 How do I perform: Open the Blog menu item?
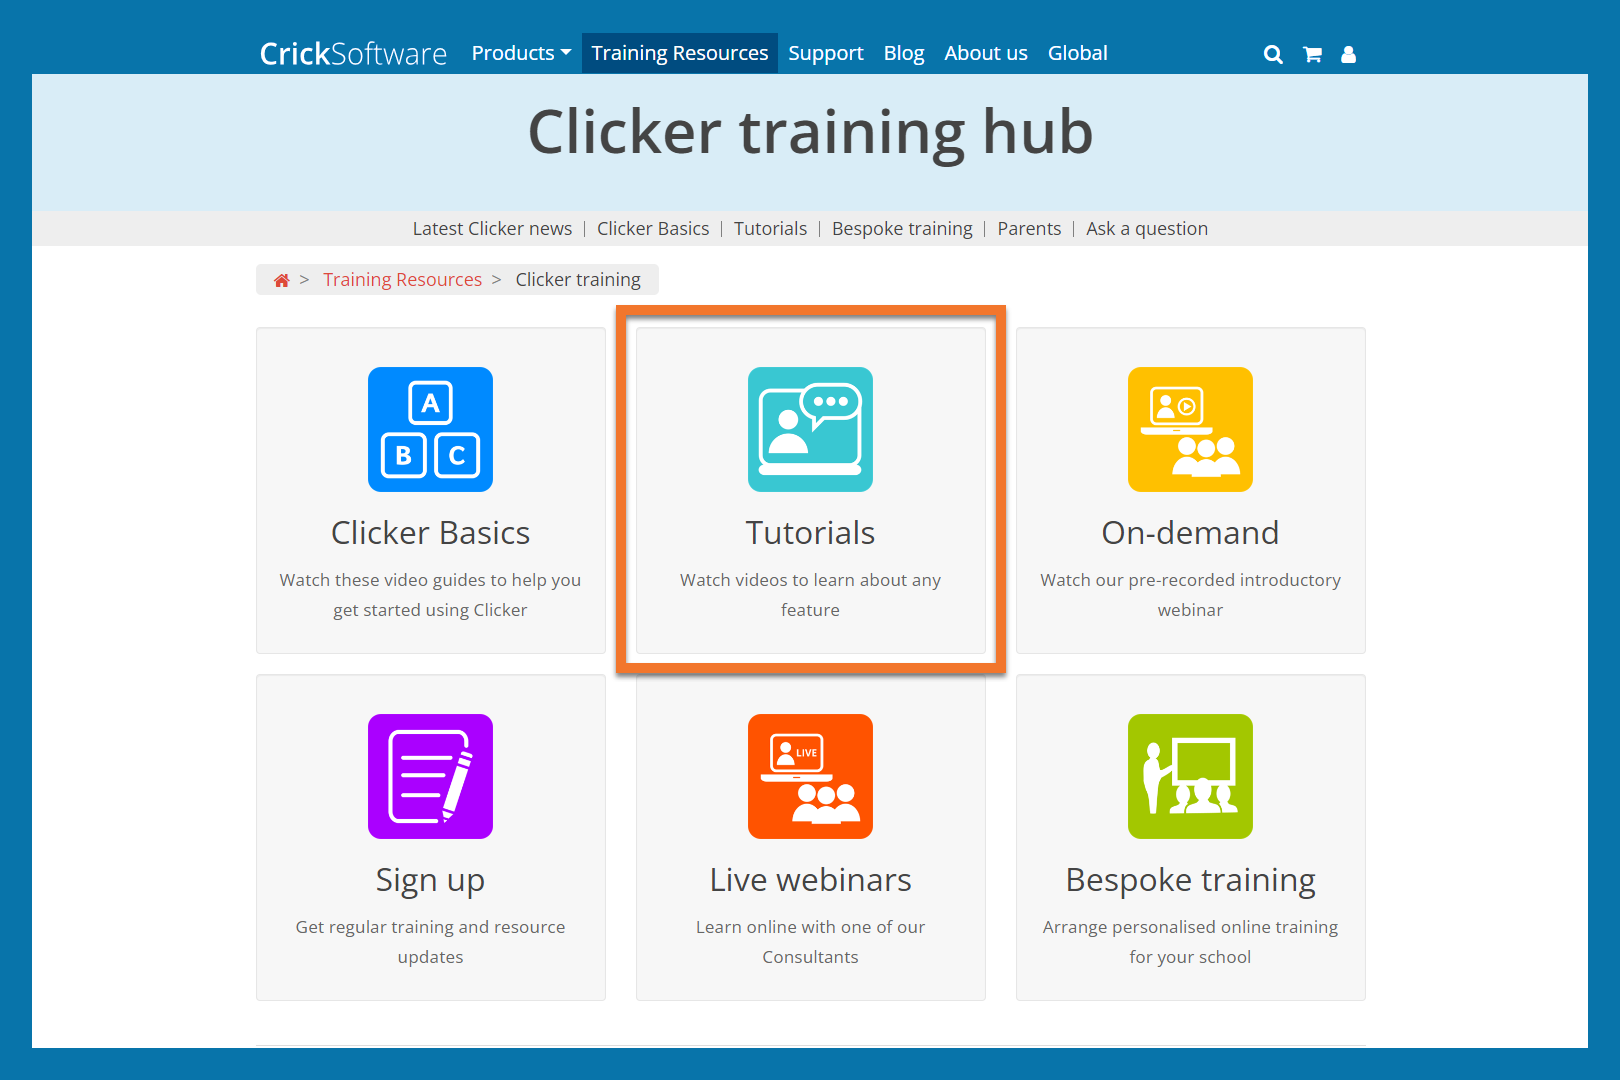(x=903, y=53)
